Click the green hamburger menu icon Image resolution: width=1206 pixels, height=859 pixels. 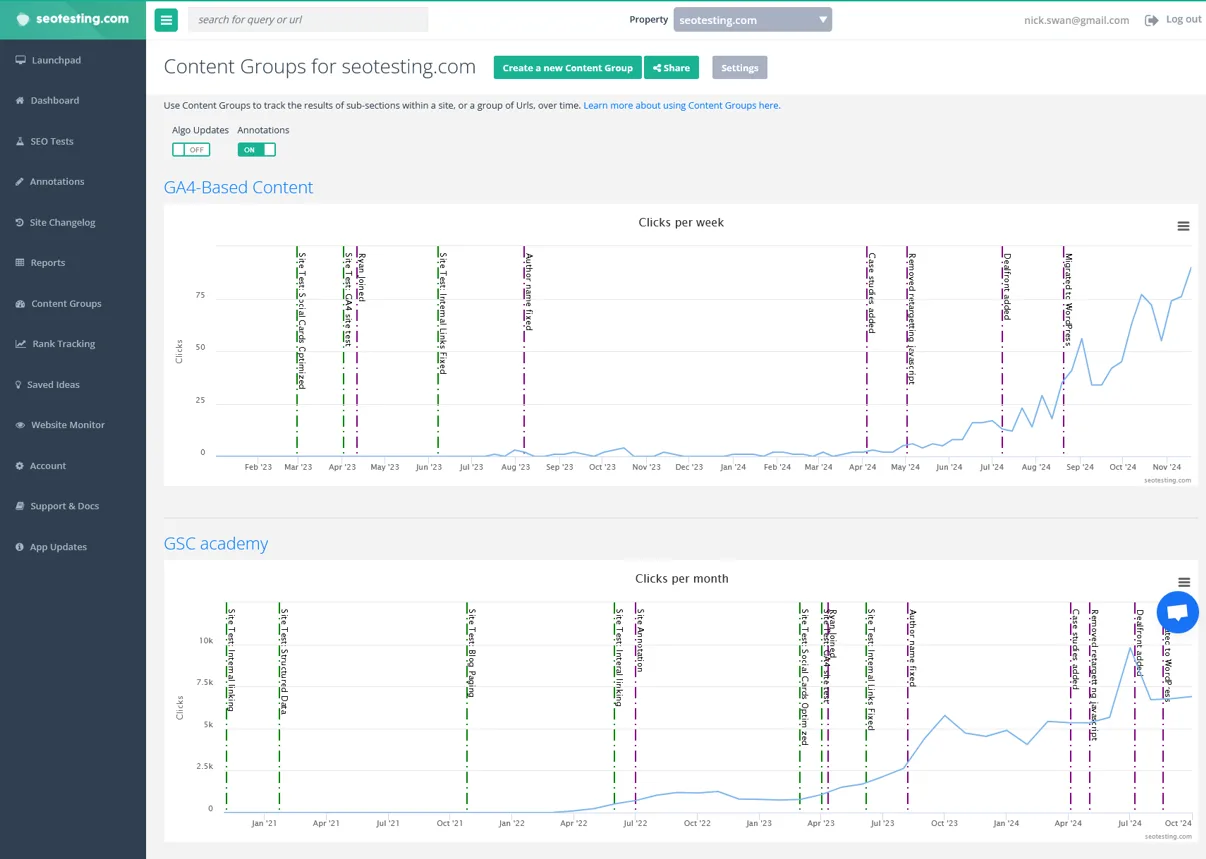click(166, 20)
